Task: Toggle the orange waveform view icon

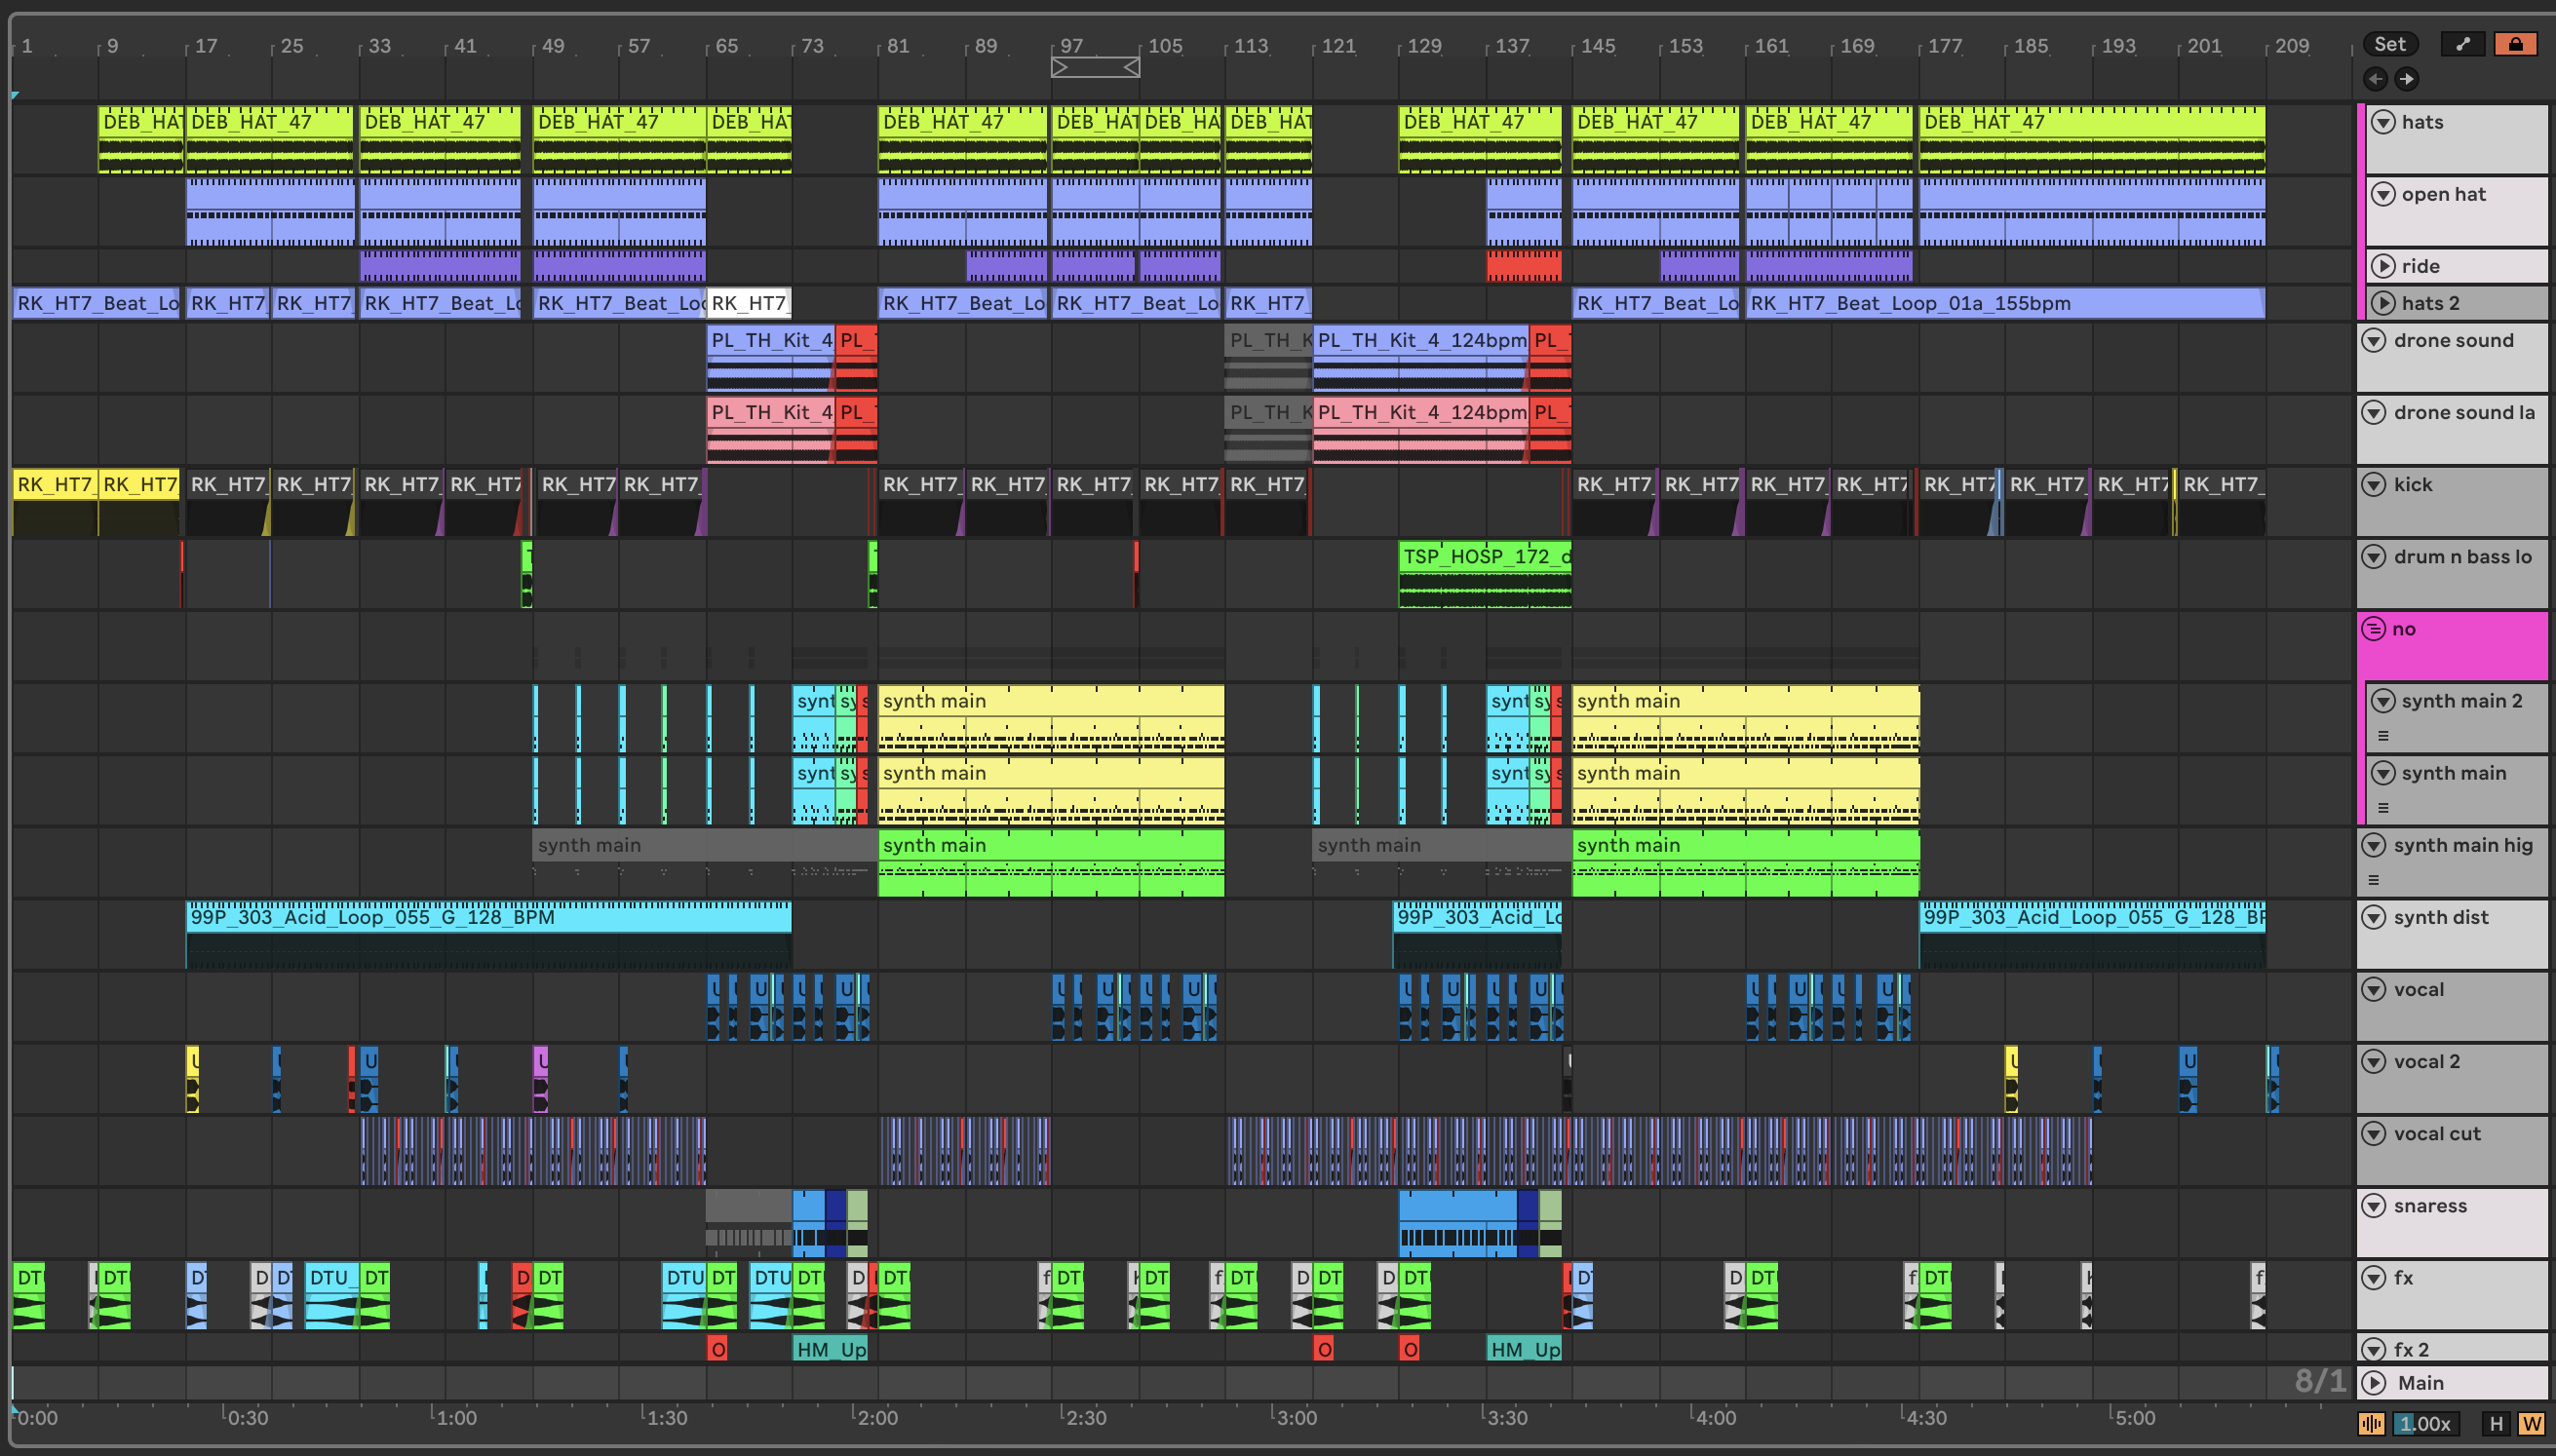Action: click(x=2371, y=1423)
